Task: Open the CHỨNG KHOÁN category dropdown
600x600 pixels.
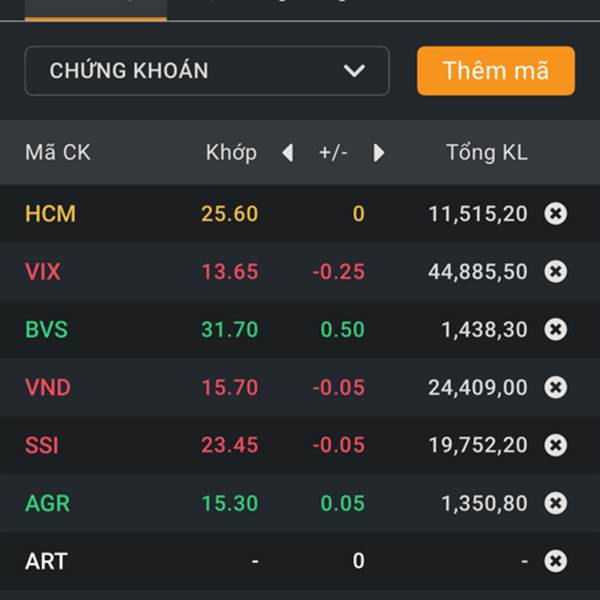Action: (x=207, y=71)
